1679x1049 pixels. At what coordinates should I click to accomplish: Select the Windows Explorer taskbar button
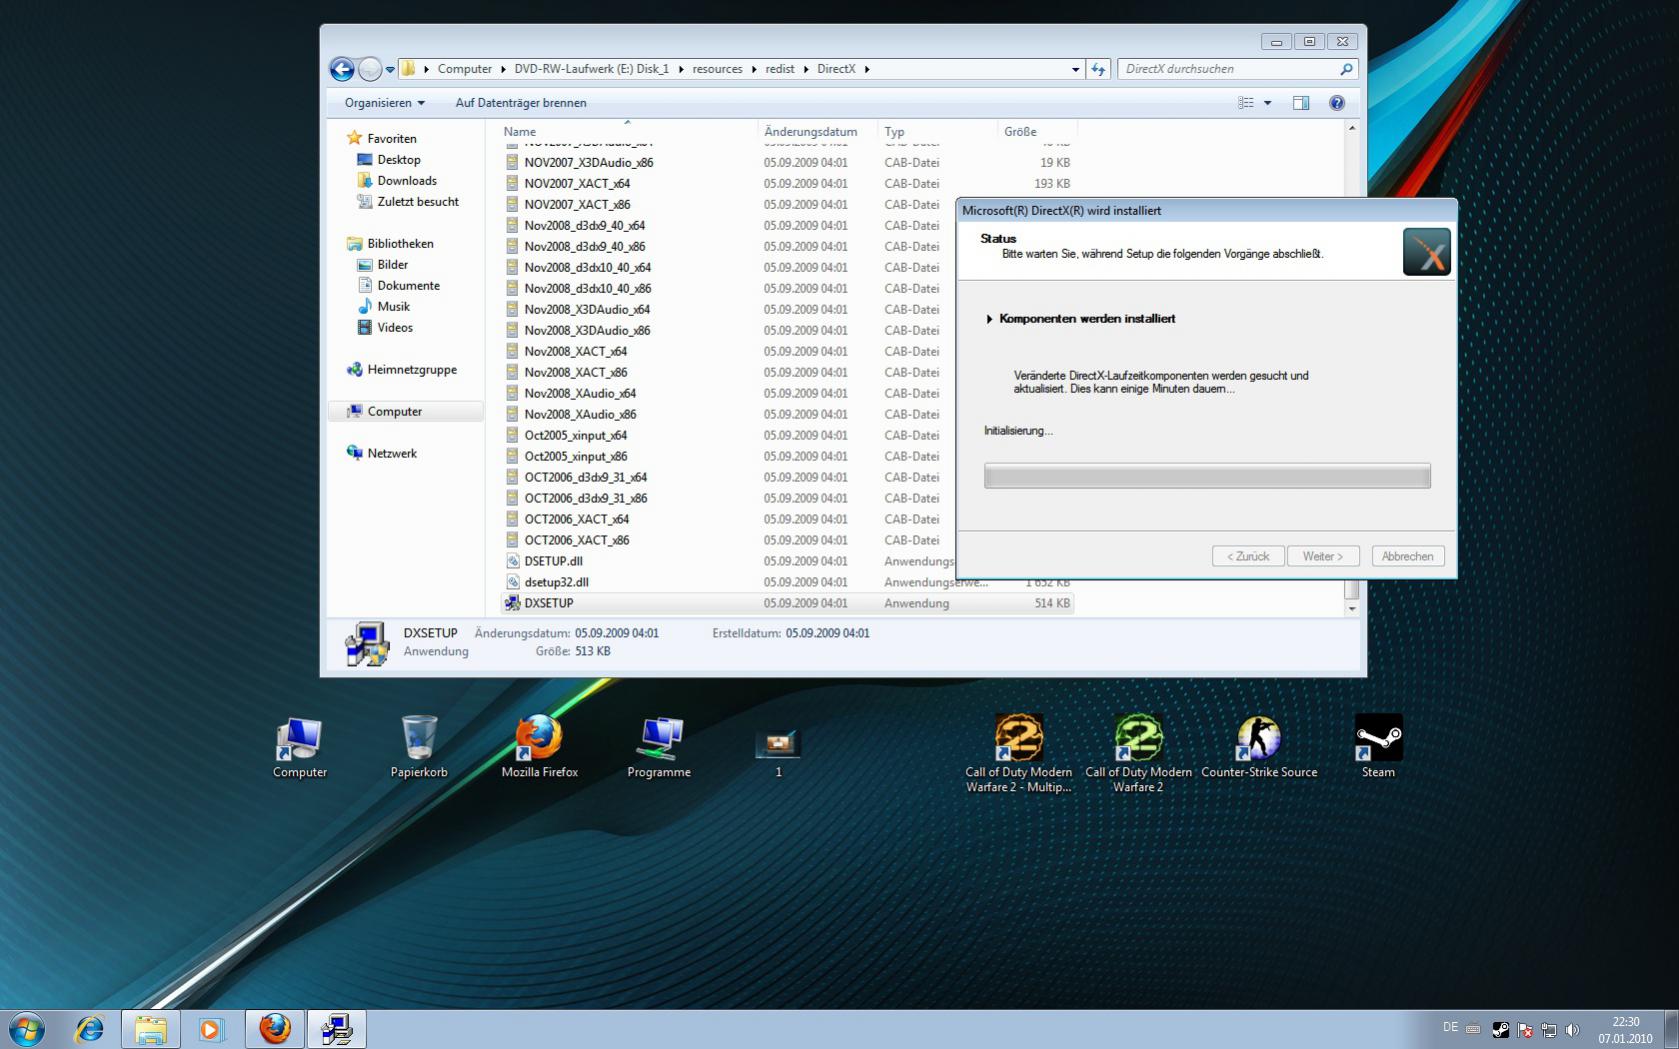150,1029
